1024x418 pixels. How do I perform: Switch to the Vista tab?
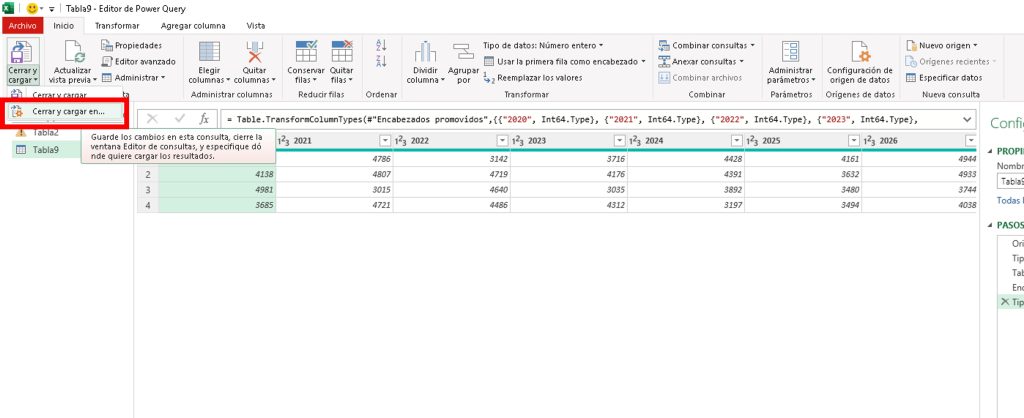pyautogui.click(x=256, y=26)
